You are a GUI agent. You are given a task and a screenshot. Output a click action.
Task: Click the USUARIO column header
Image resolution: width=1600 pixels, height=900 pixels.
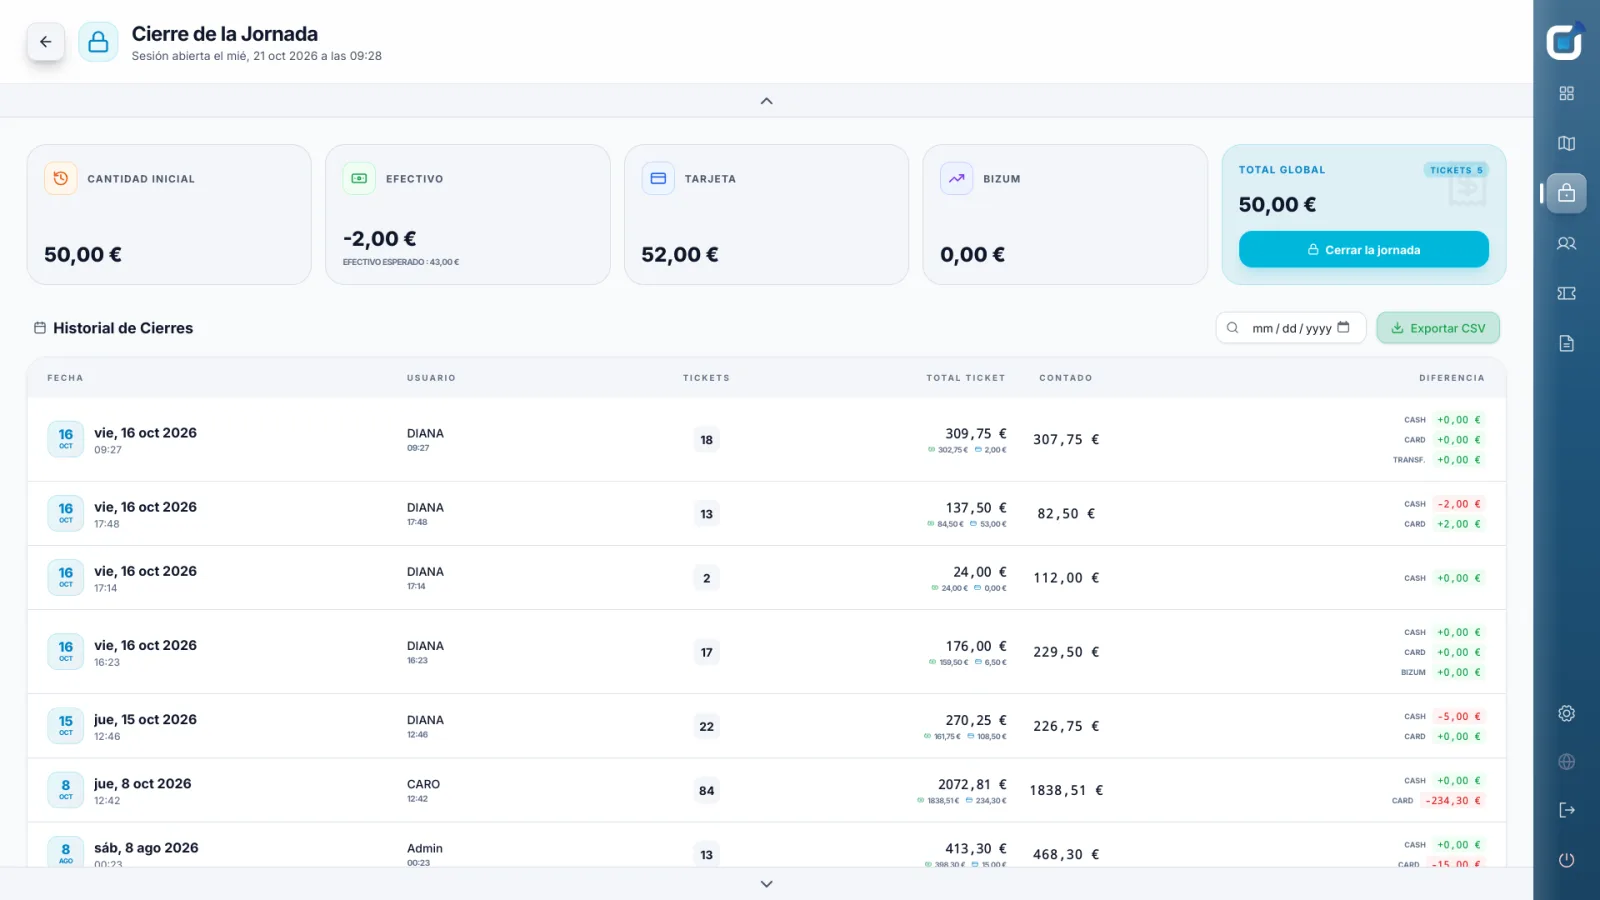point(431,378)
